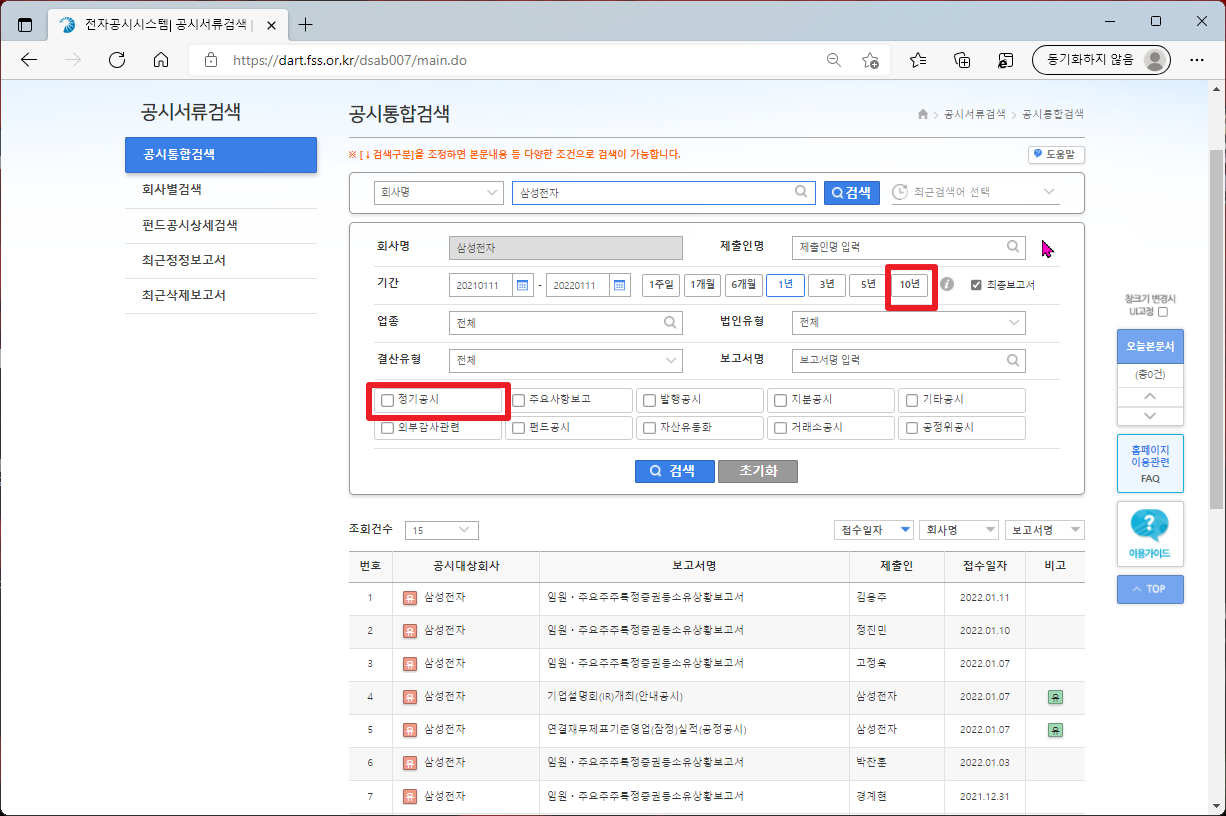The width and height of the screenshot is (1226, 816).
Task: Select the 1주일 period button
Action: pyautogui.click(x=661, y=285)
